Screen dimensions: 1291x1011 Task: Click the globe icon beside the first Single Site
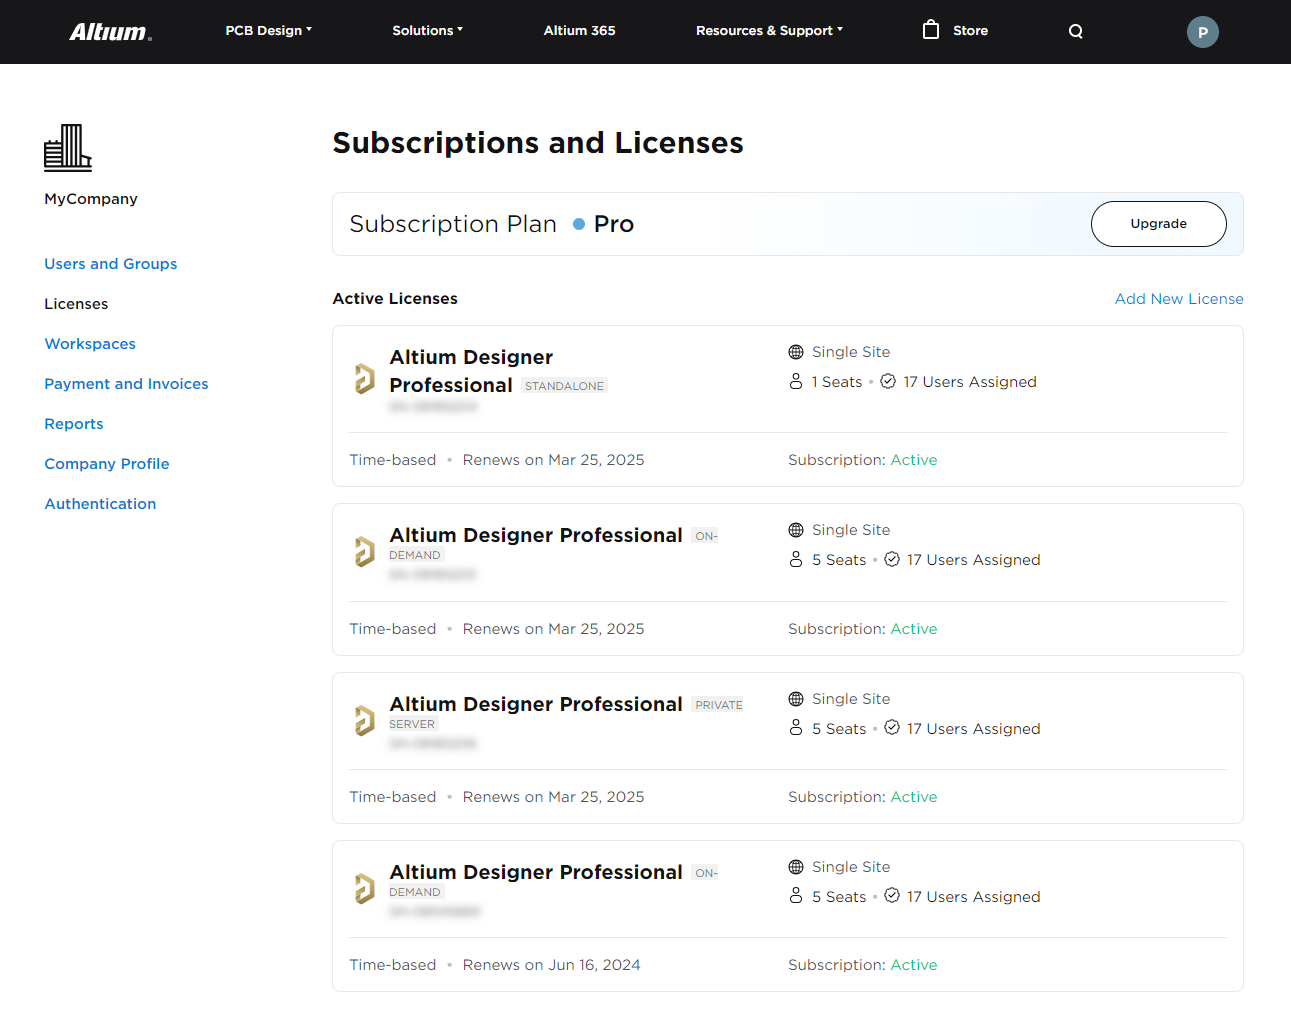[x=796, y=352]
